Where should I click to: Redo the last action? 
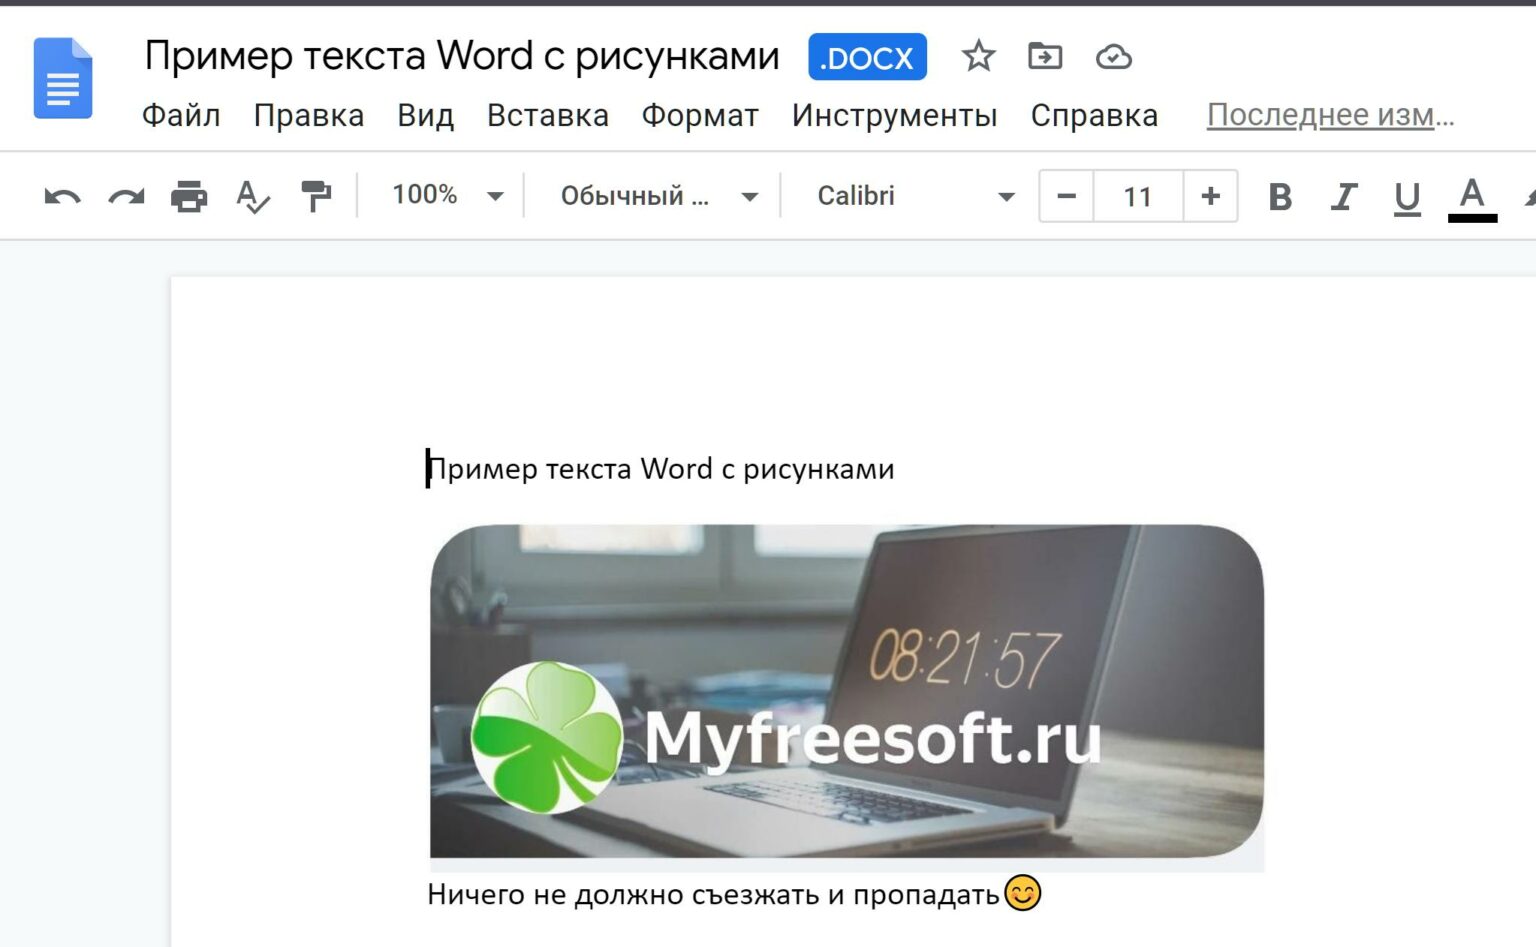[x=126, y=196]
